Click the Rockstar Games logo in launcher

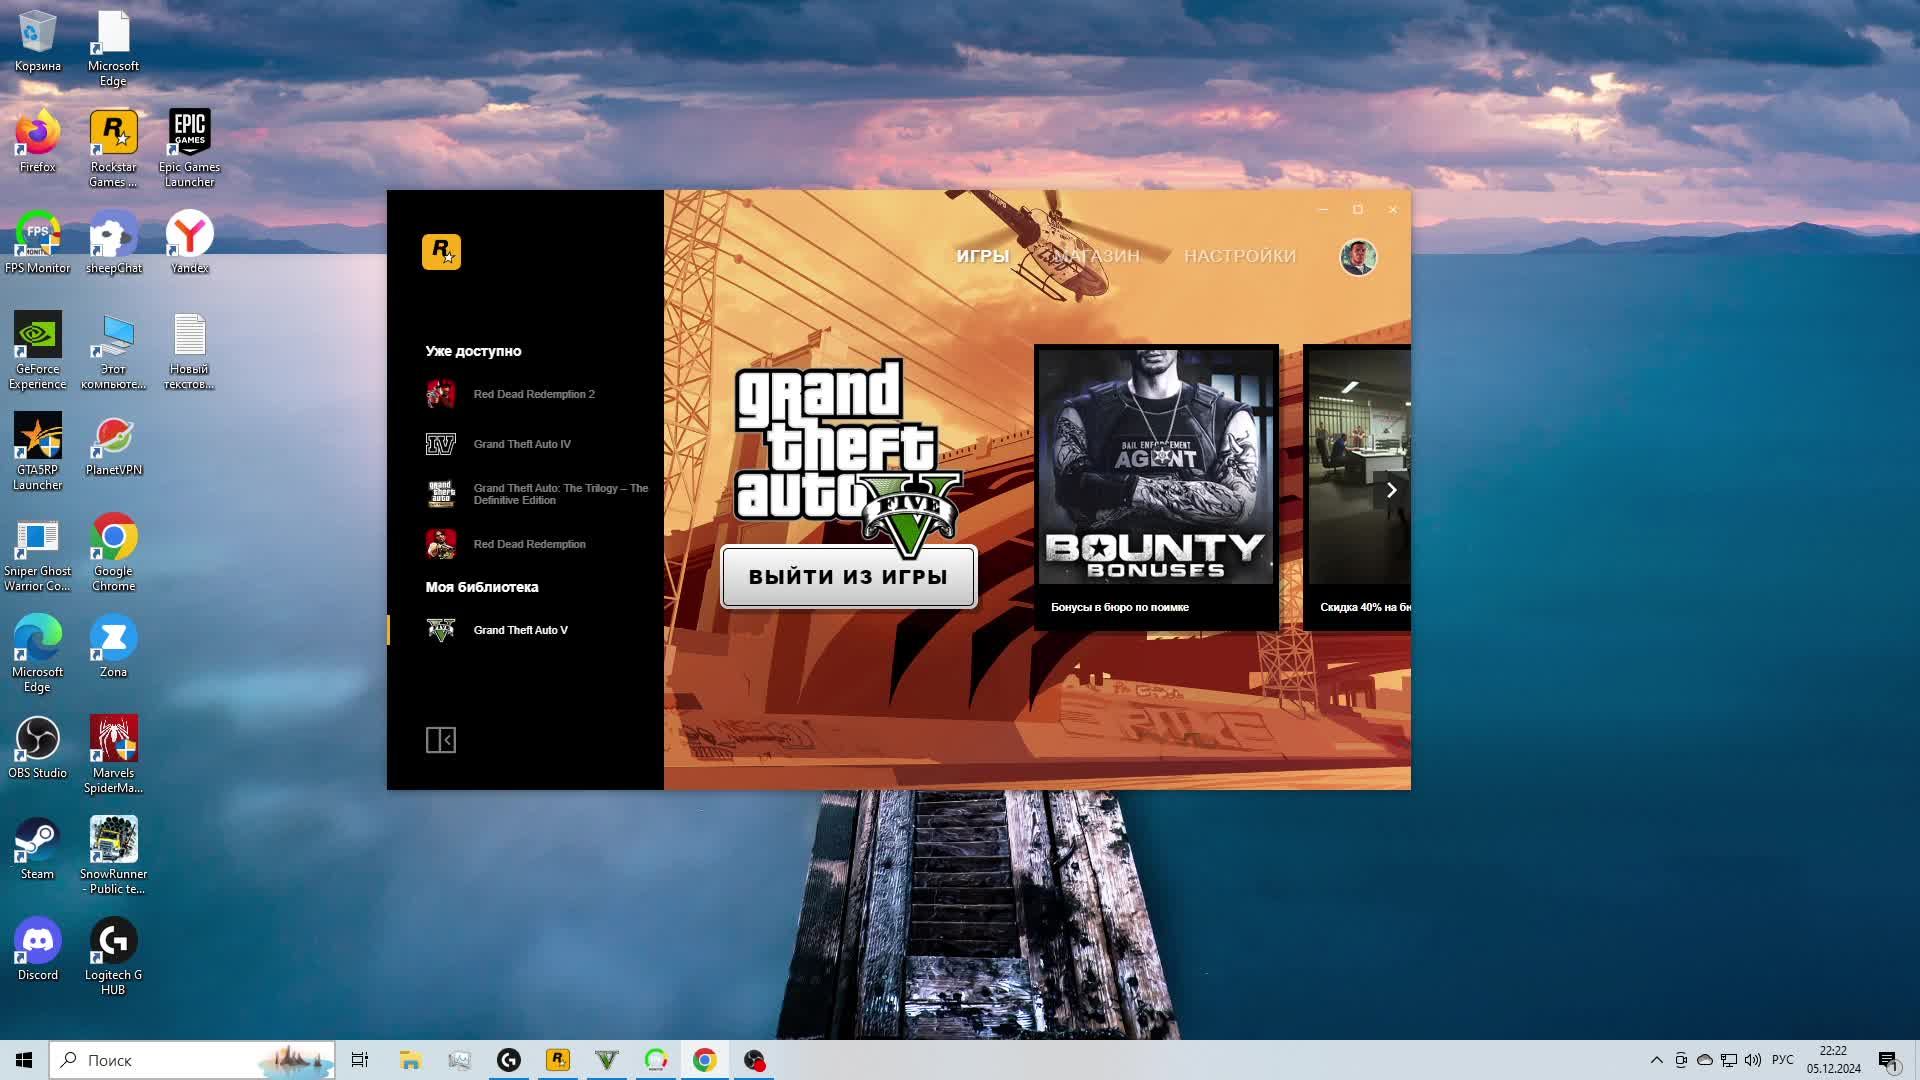pyautogui.click(x=441, y=252)
